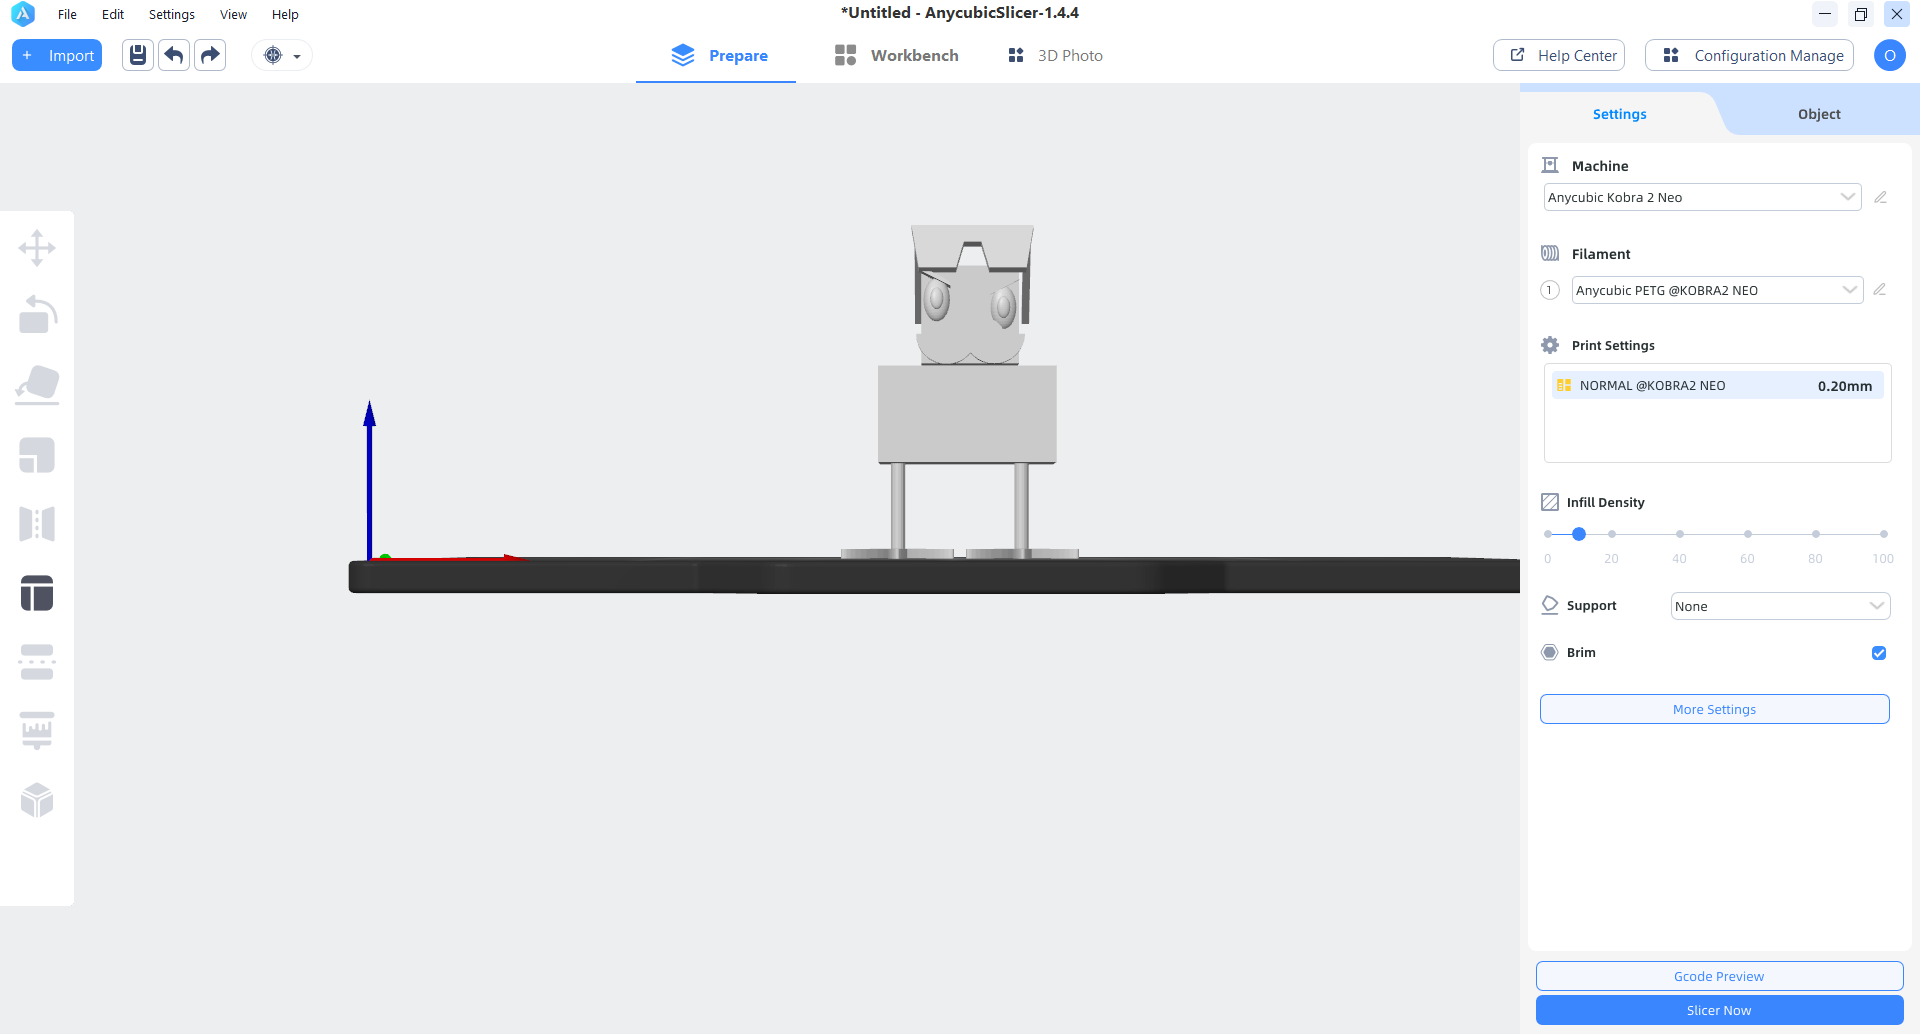Open the Gcode Preview button
1920x1034 pixels.
coord(1719,976)
